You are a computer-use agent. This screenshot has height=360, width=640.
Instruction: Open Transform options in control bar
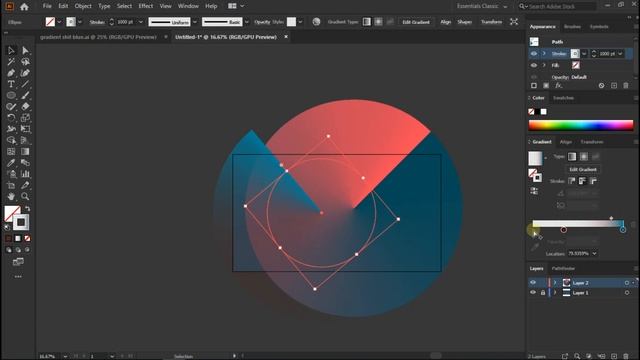pyautogui.click(x=491, y=22)
